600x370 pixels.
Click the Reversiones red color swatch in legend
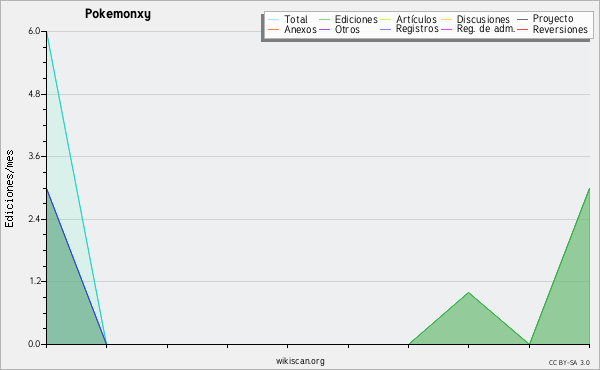(x=522, y=29)
